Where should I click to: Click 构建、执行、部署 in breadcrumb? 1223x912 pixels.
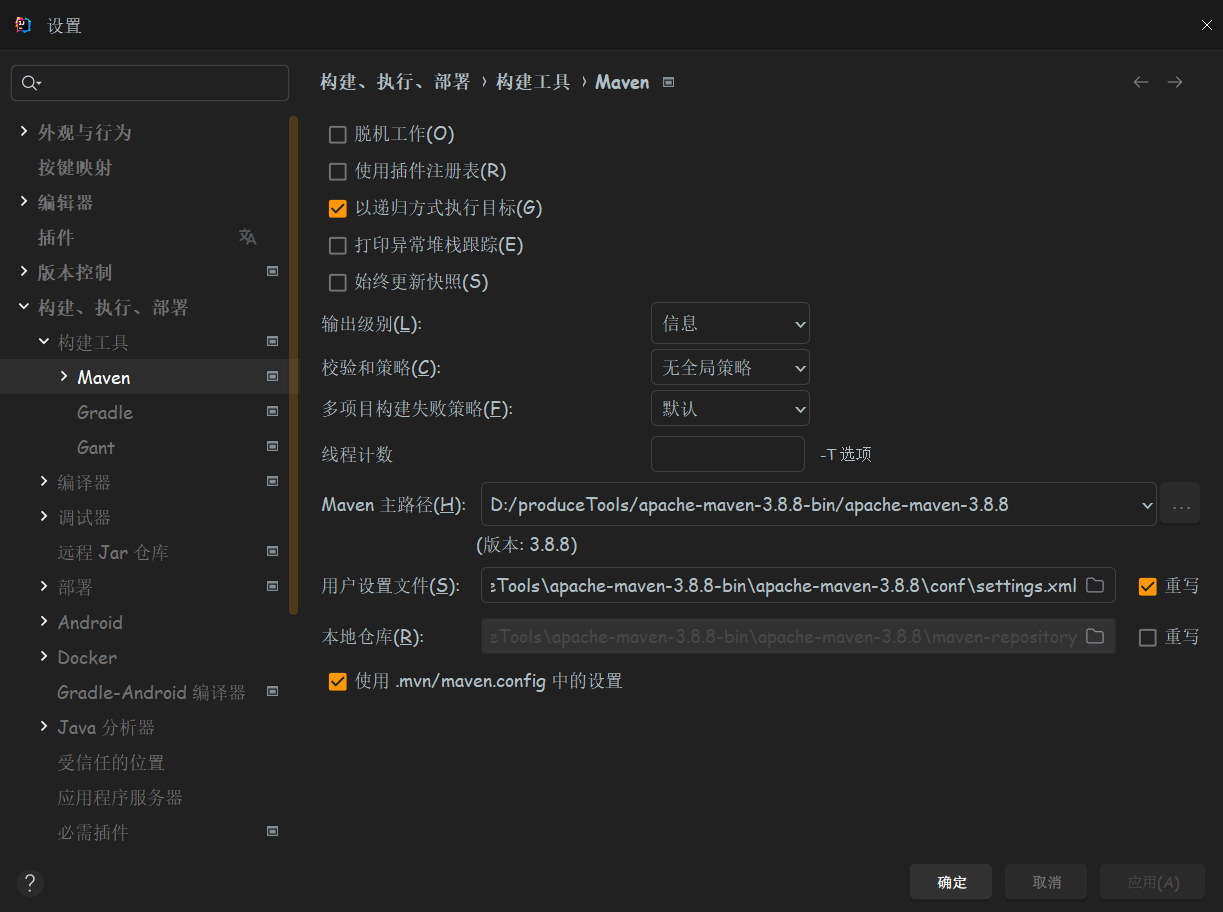click(x=395, y=82)
